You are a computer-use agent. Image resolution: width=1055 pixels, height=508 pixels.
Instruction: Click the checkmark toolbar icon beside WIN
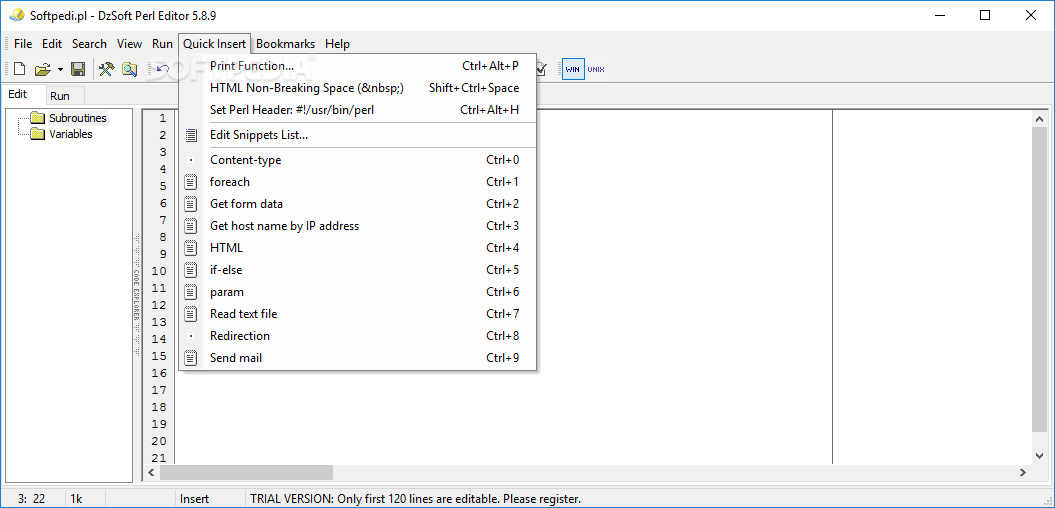[x=542, y=69]
